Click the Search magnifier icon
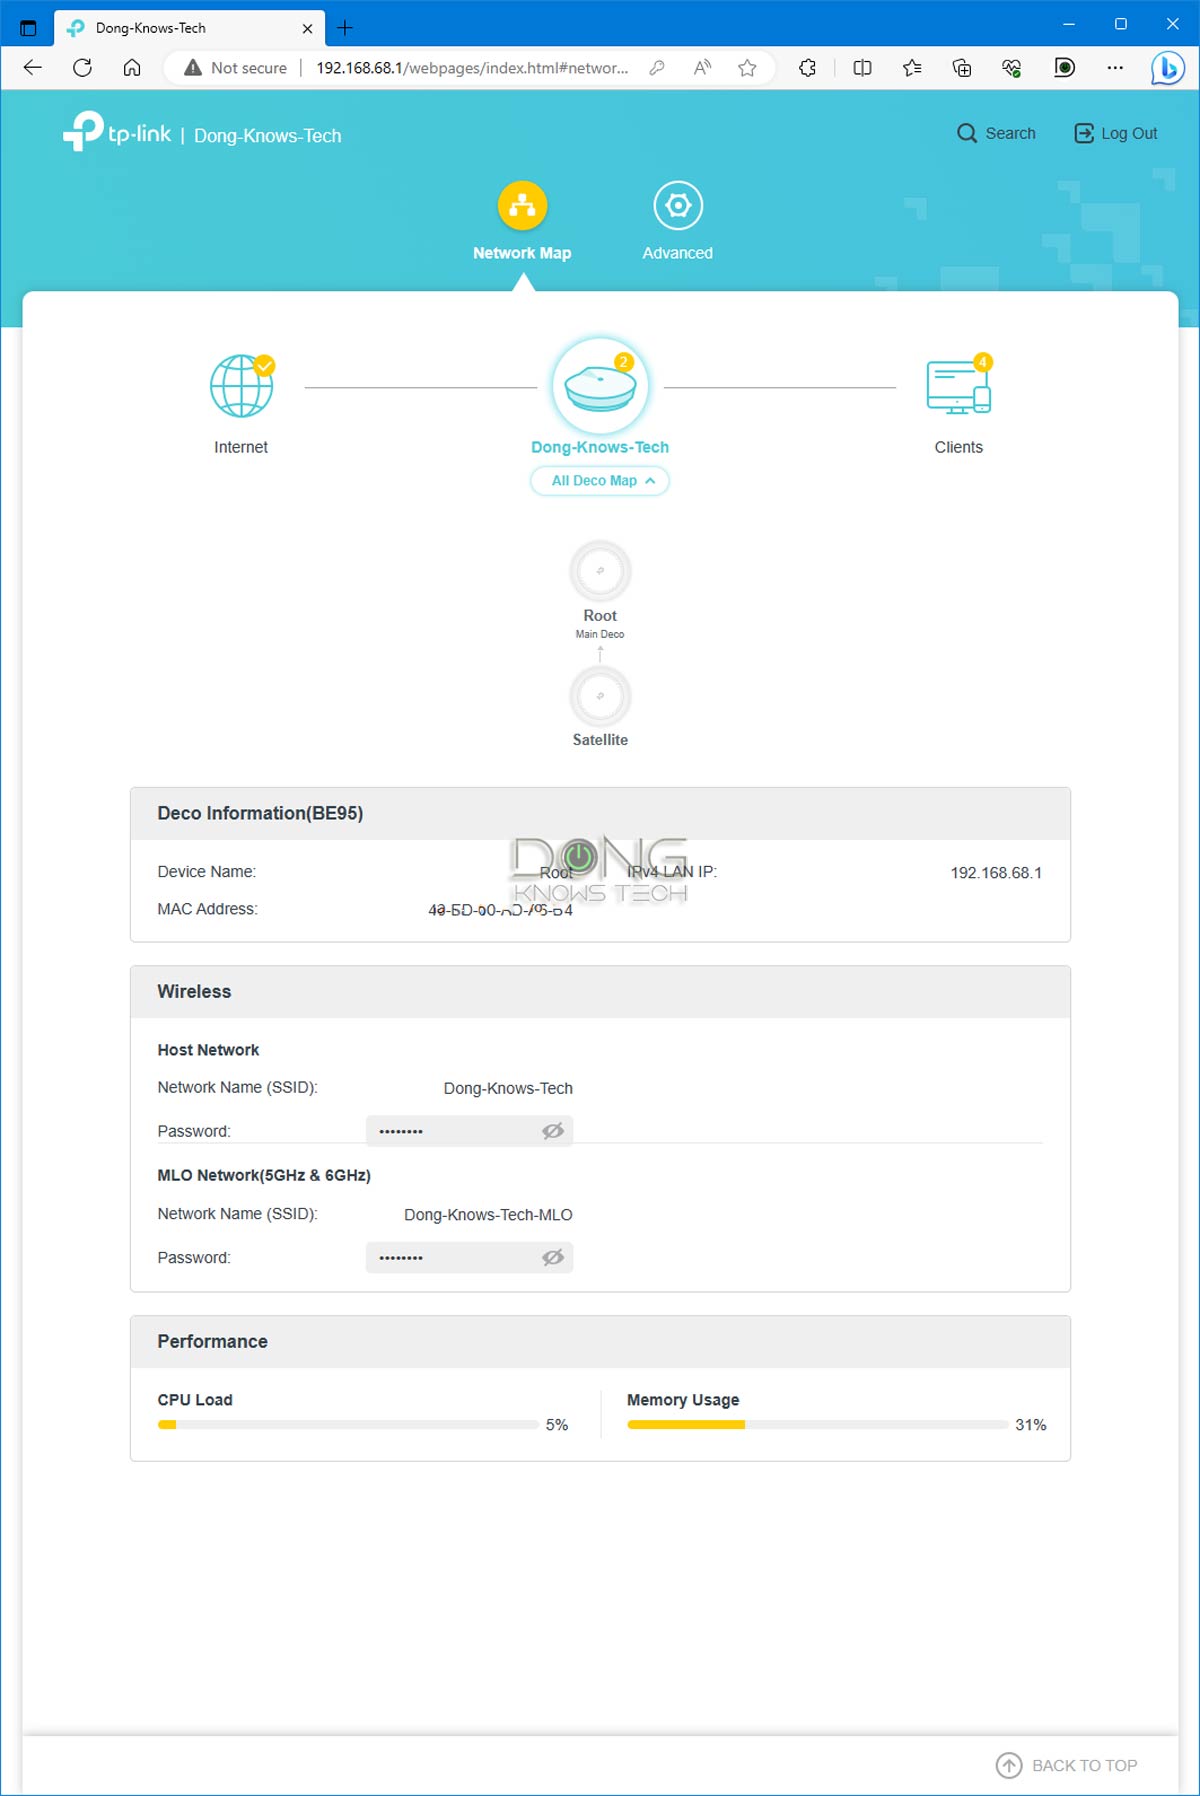This screenshot has height=1796, width=1200. pos(966,133)
